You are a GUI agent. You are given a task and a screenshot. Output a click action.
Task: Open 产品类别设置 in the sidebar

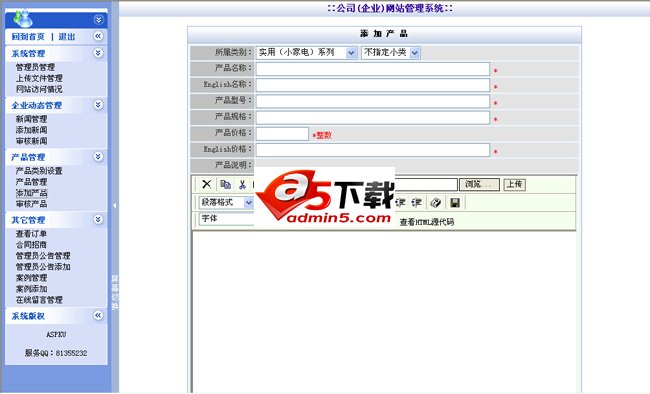click(x=39, y=171)
